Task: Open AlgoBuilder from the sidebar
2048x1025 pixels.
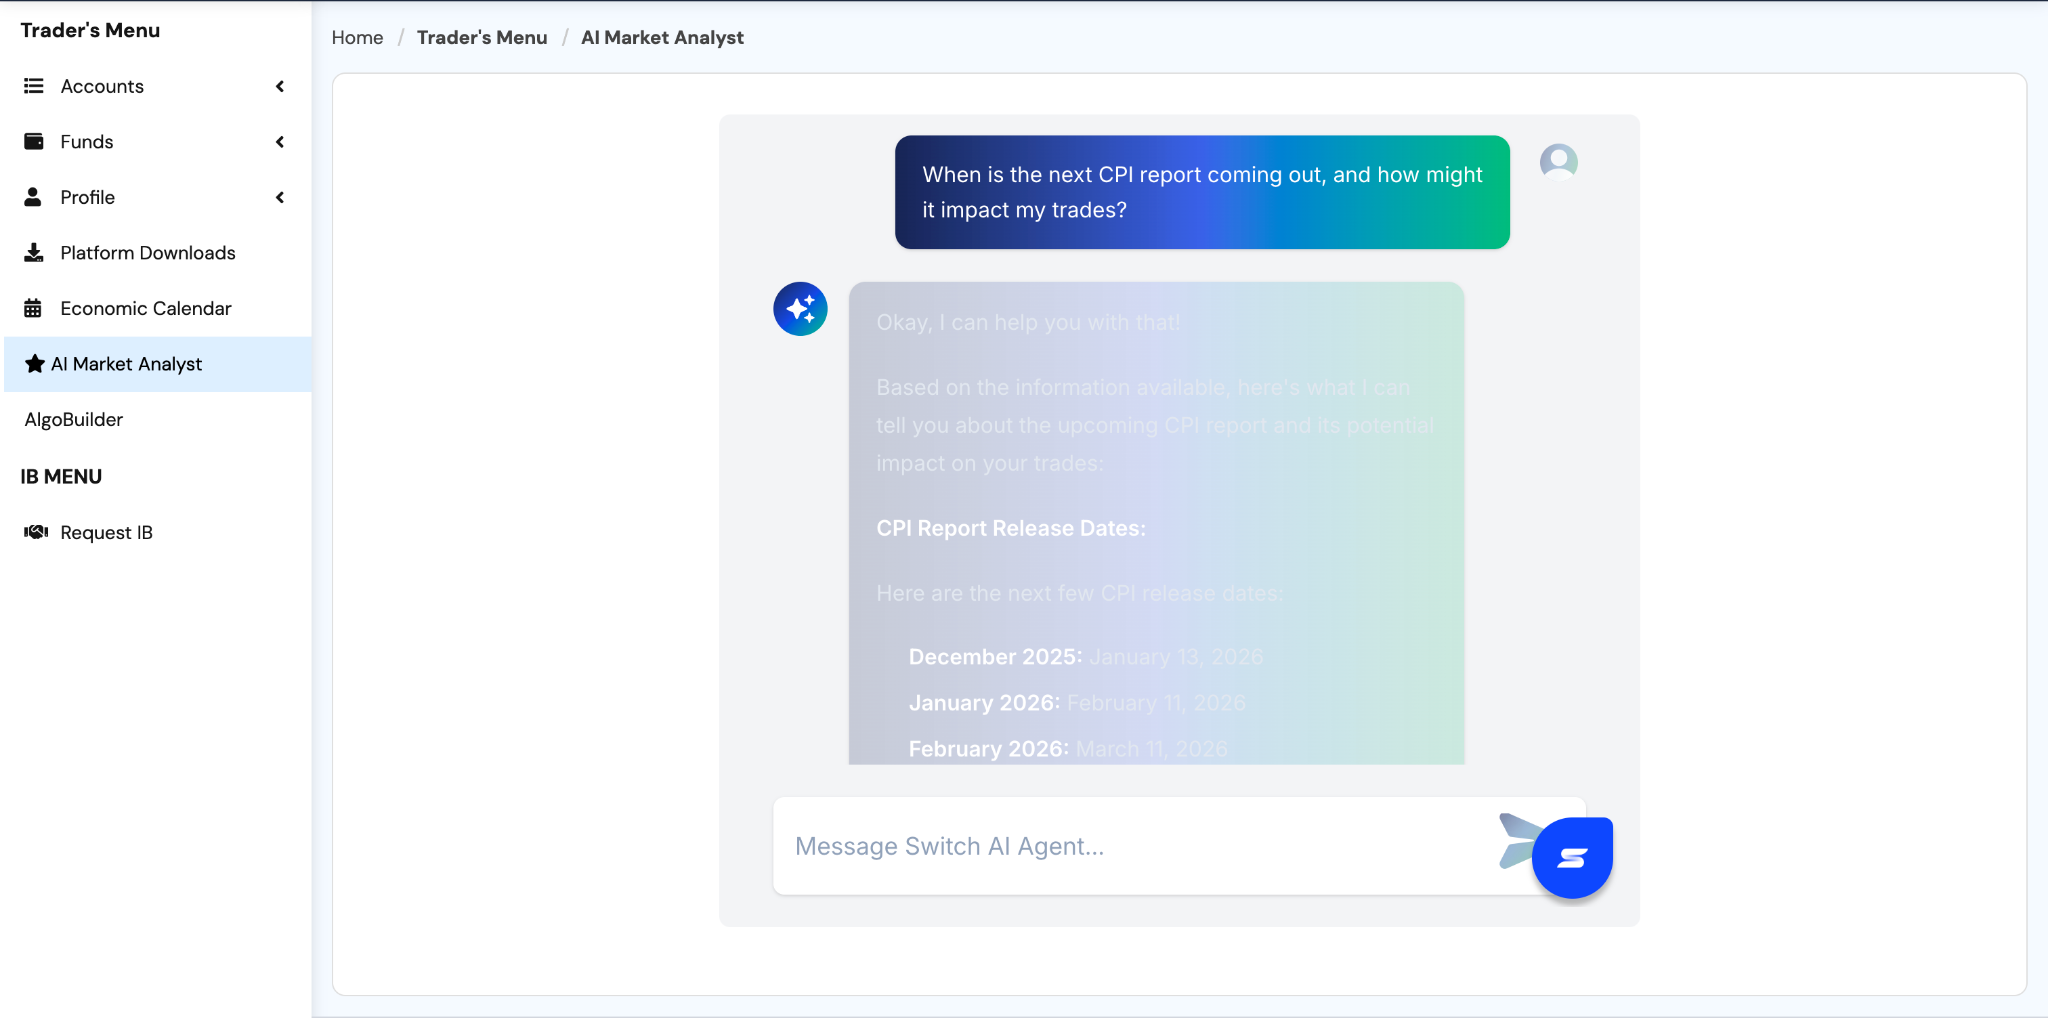Action: point(73,419)
